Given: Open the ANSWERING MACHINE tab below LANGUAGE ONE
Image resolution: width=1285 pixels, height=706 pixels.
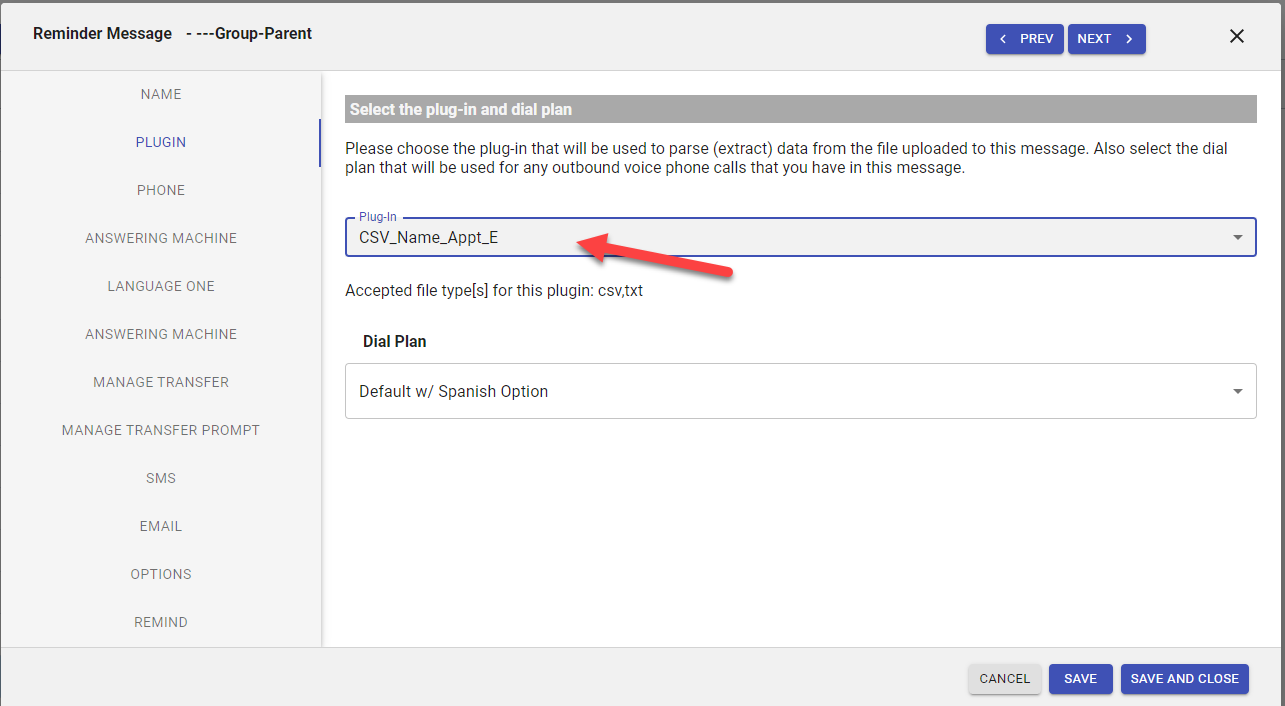Looking at the screenshot, I should coord(161,334).
